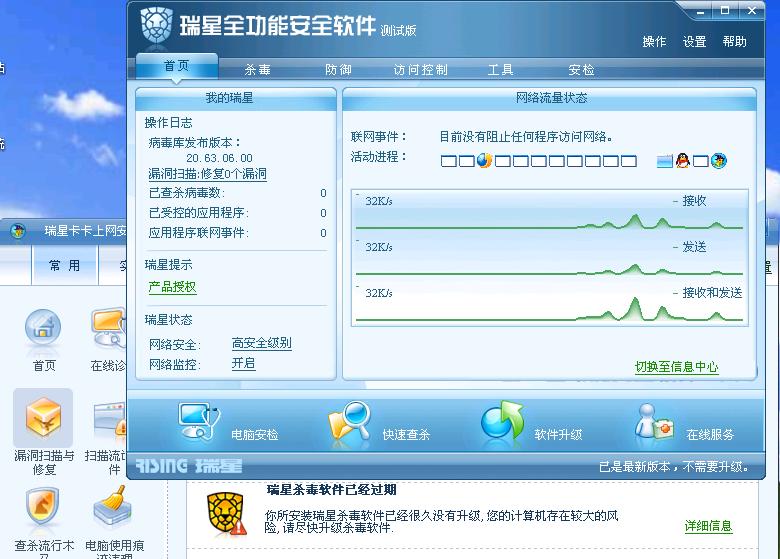Open 在线服务 online service icon

[x=654, y=421]
